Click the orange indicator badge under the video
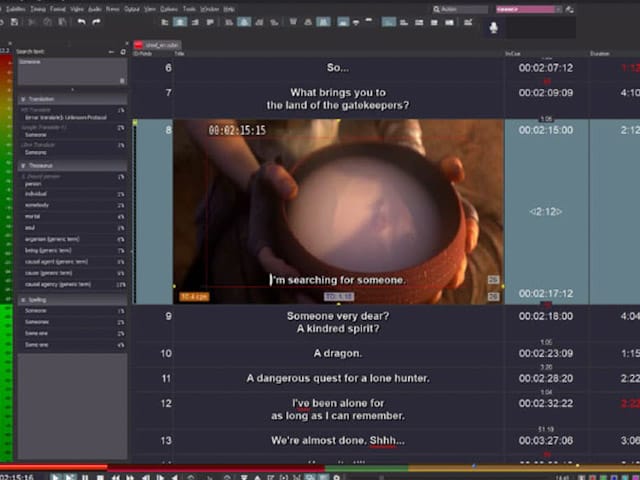640x480 pixels. click(x=194, y=297)
